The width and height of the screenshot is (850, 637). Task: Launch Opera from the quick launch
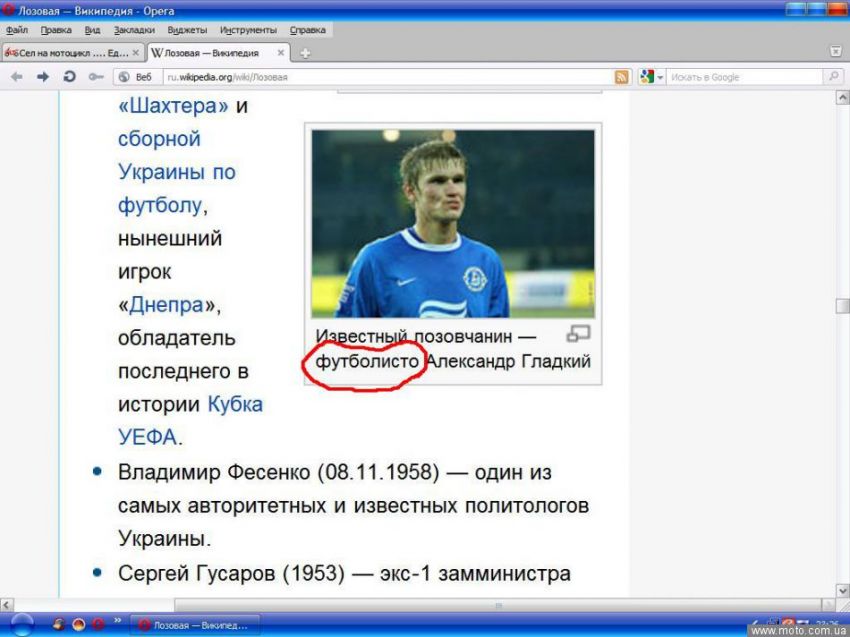(x=98, y=625)
